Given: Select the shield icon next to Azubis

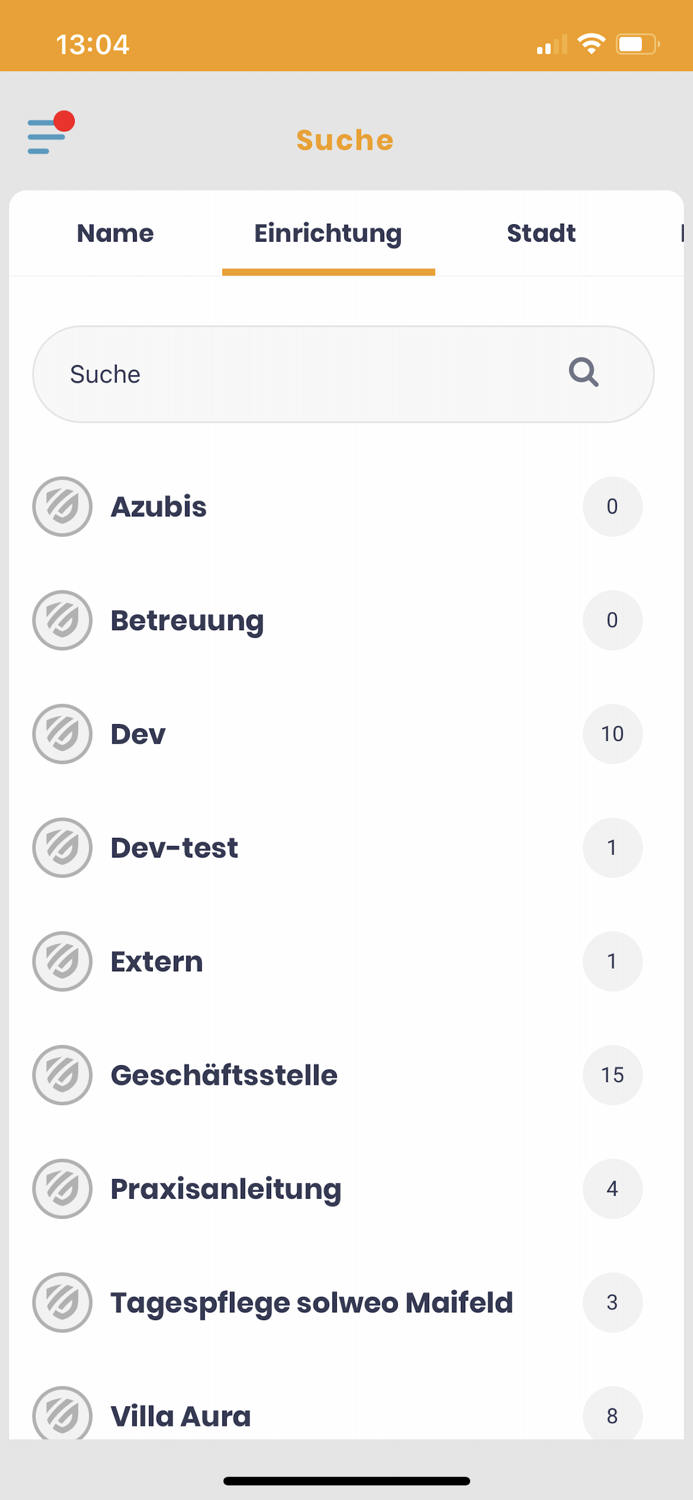Looking at the screenshot, I should pyautogui.click(x=62, y=507).
